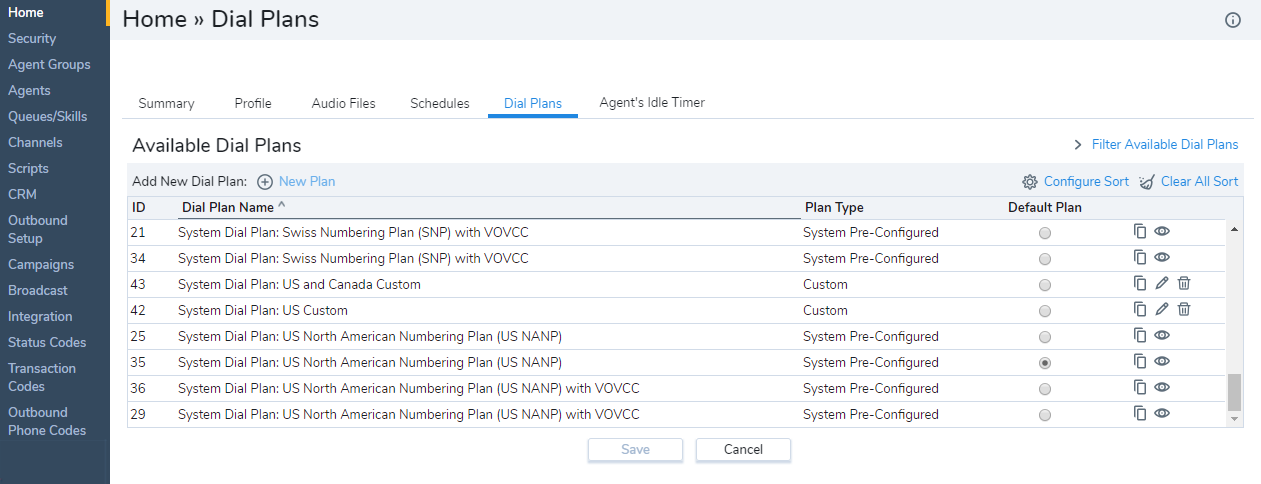Screen dimensions: 1261x484
Task: View dial plan ID 21 with eye icon
Action: [1162, 231]
